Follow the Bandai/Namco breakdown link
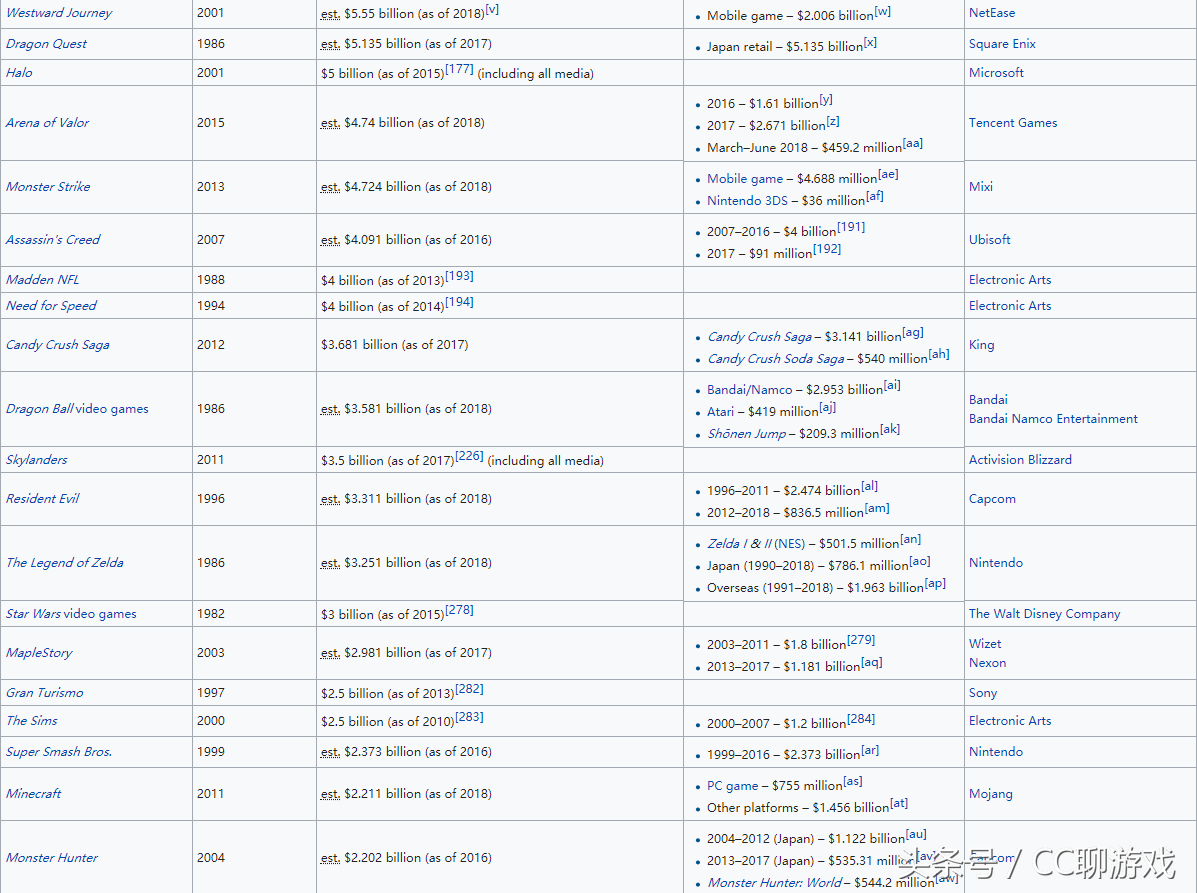 point(750,390)
